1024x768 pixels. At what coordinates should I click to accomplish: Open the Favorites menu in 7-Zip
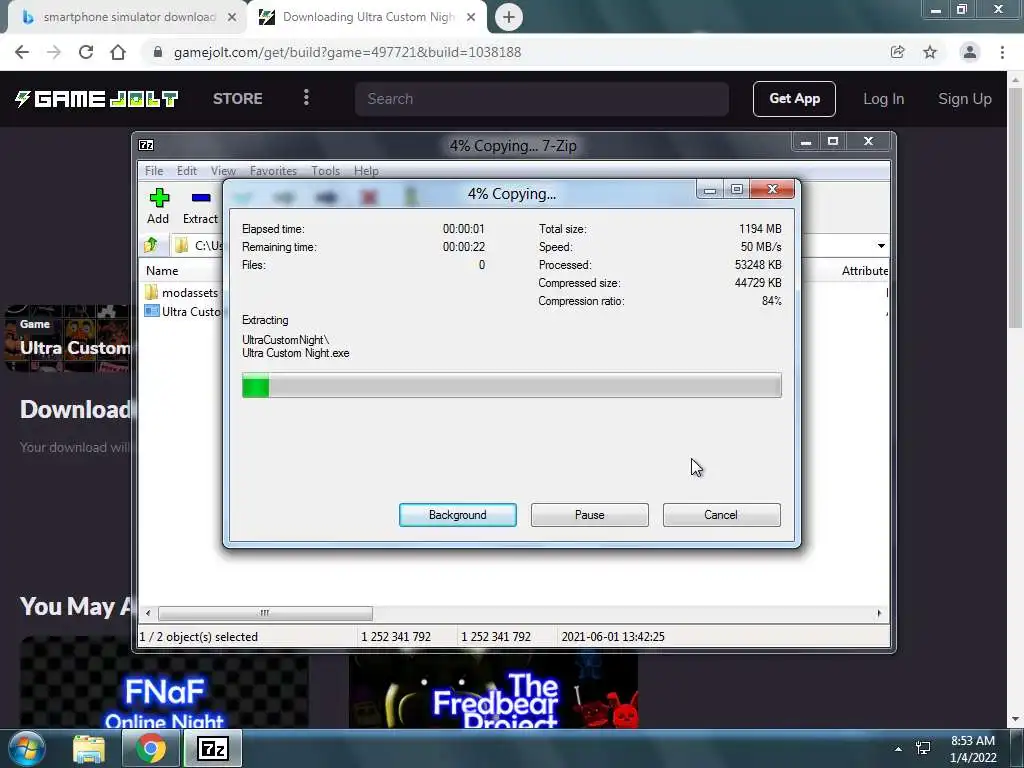tap(273, 170)
